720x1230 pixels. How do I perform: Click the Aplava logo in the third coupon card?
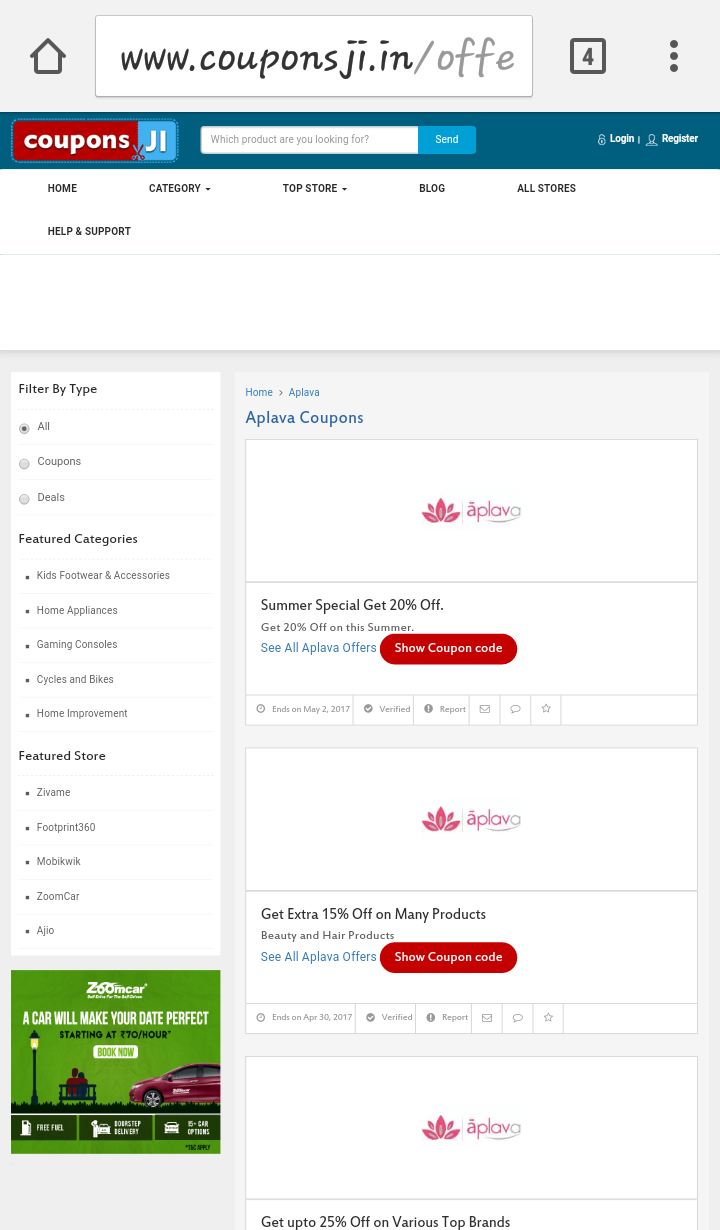[x=471, y=1129]
